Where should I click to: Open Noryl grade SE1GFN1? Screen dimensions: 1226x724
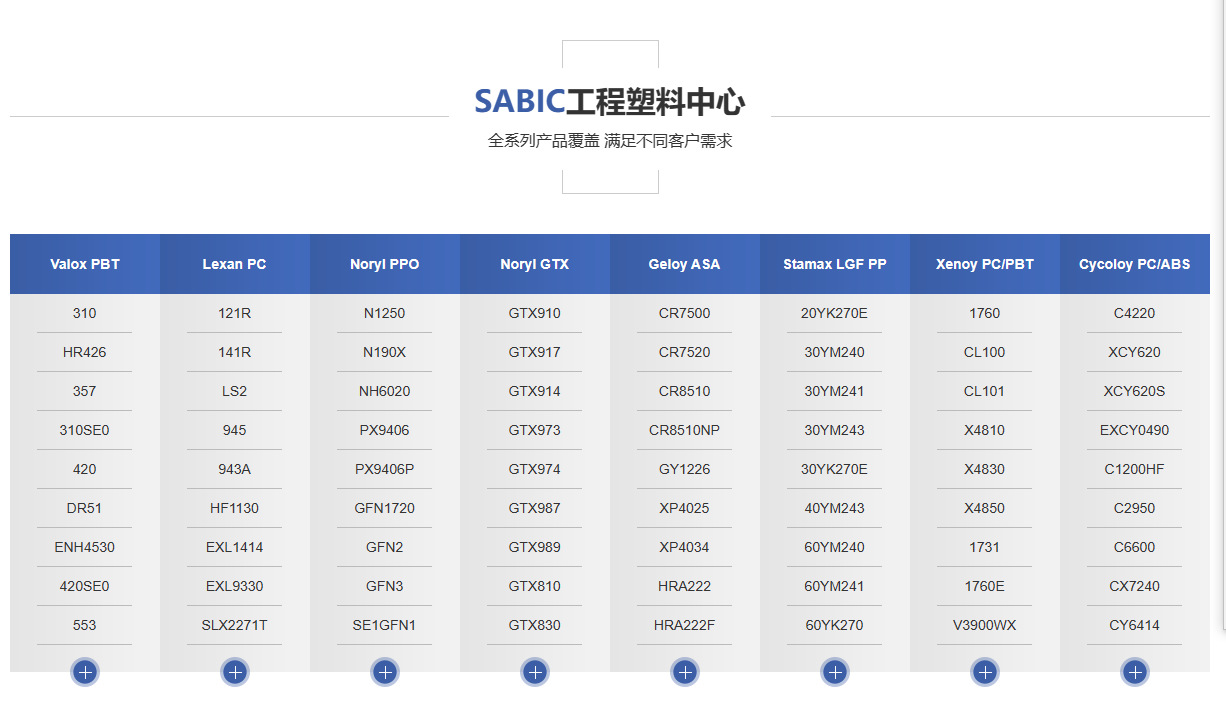pos(385,625)
